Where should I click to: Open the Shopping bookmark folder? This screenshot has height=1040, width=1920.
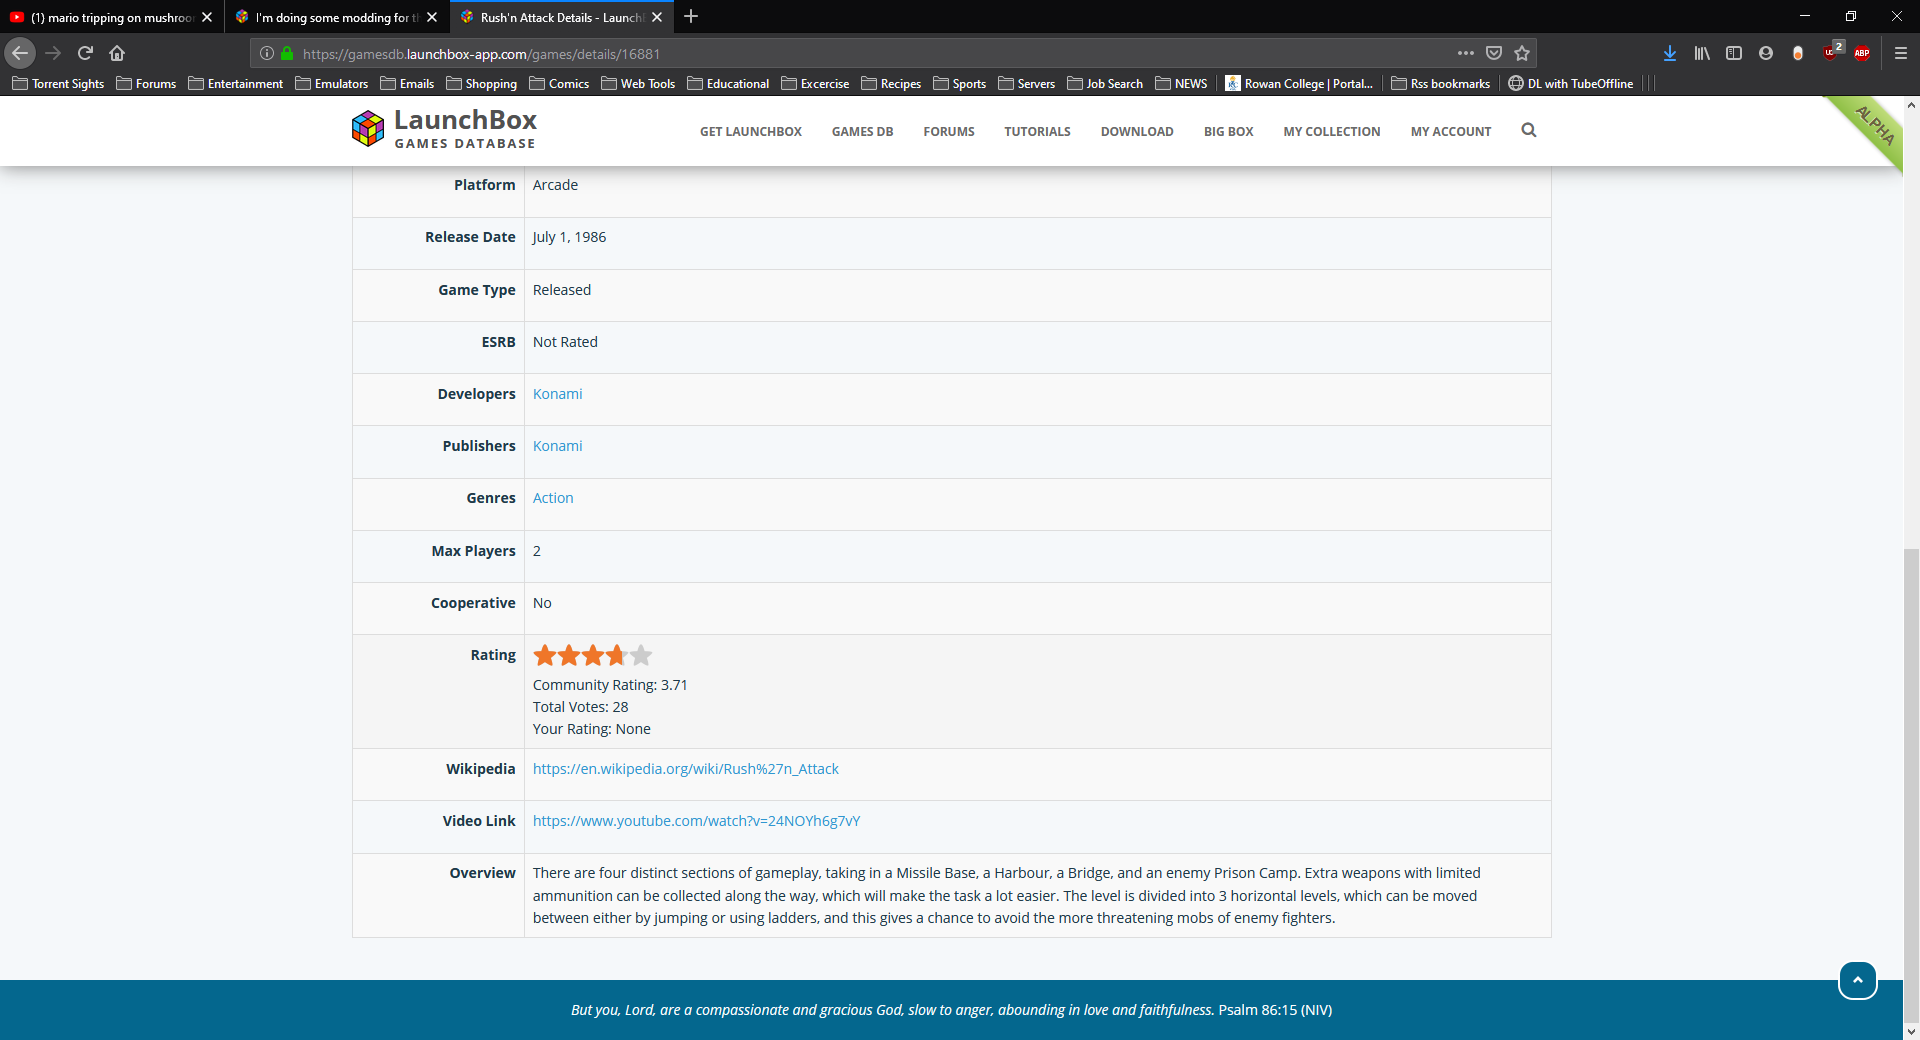[x=481, y=84]
